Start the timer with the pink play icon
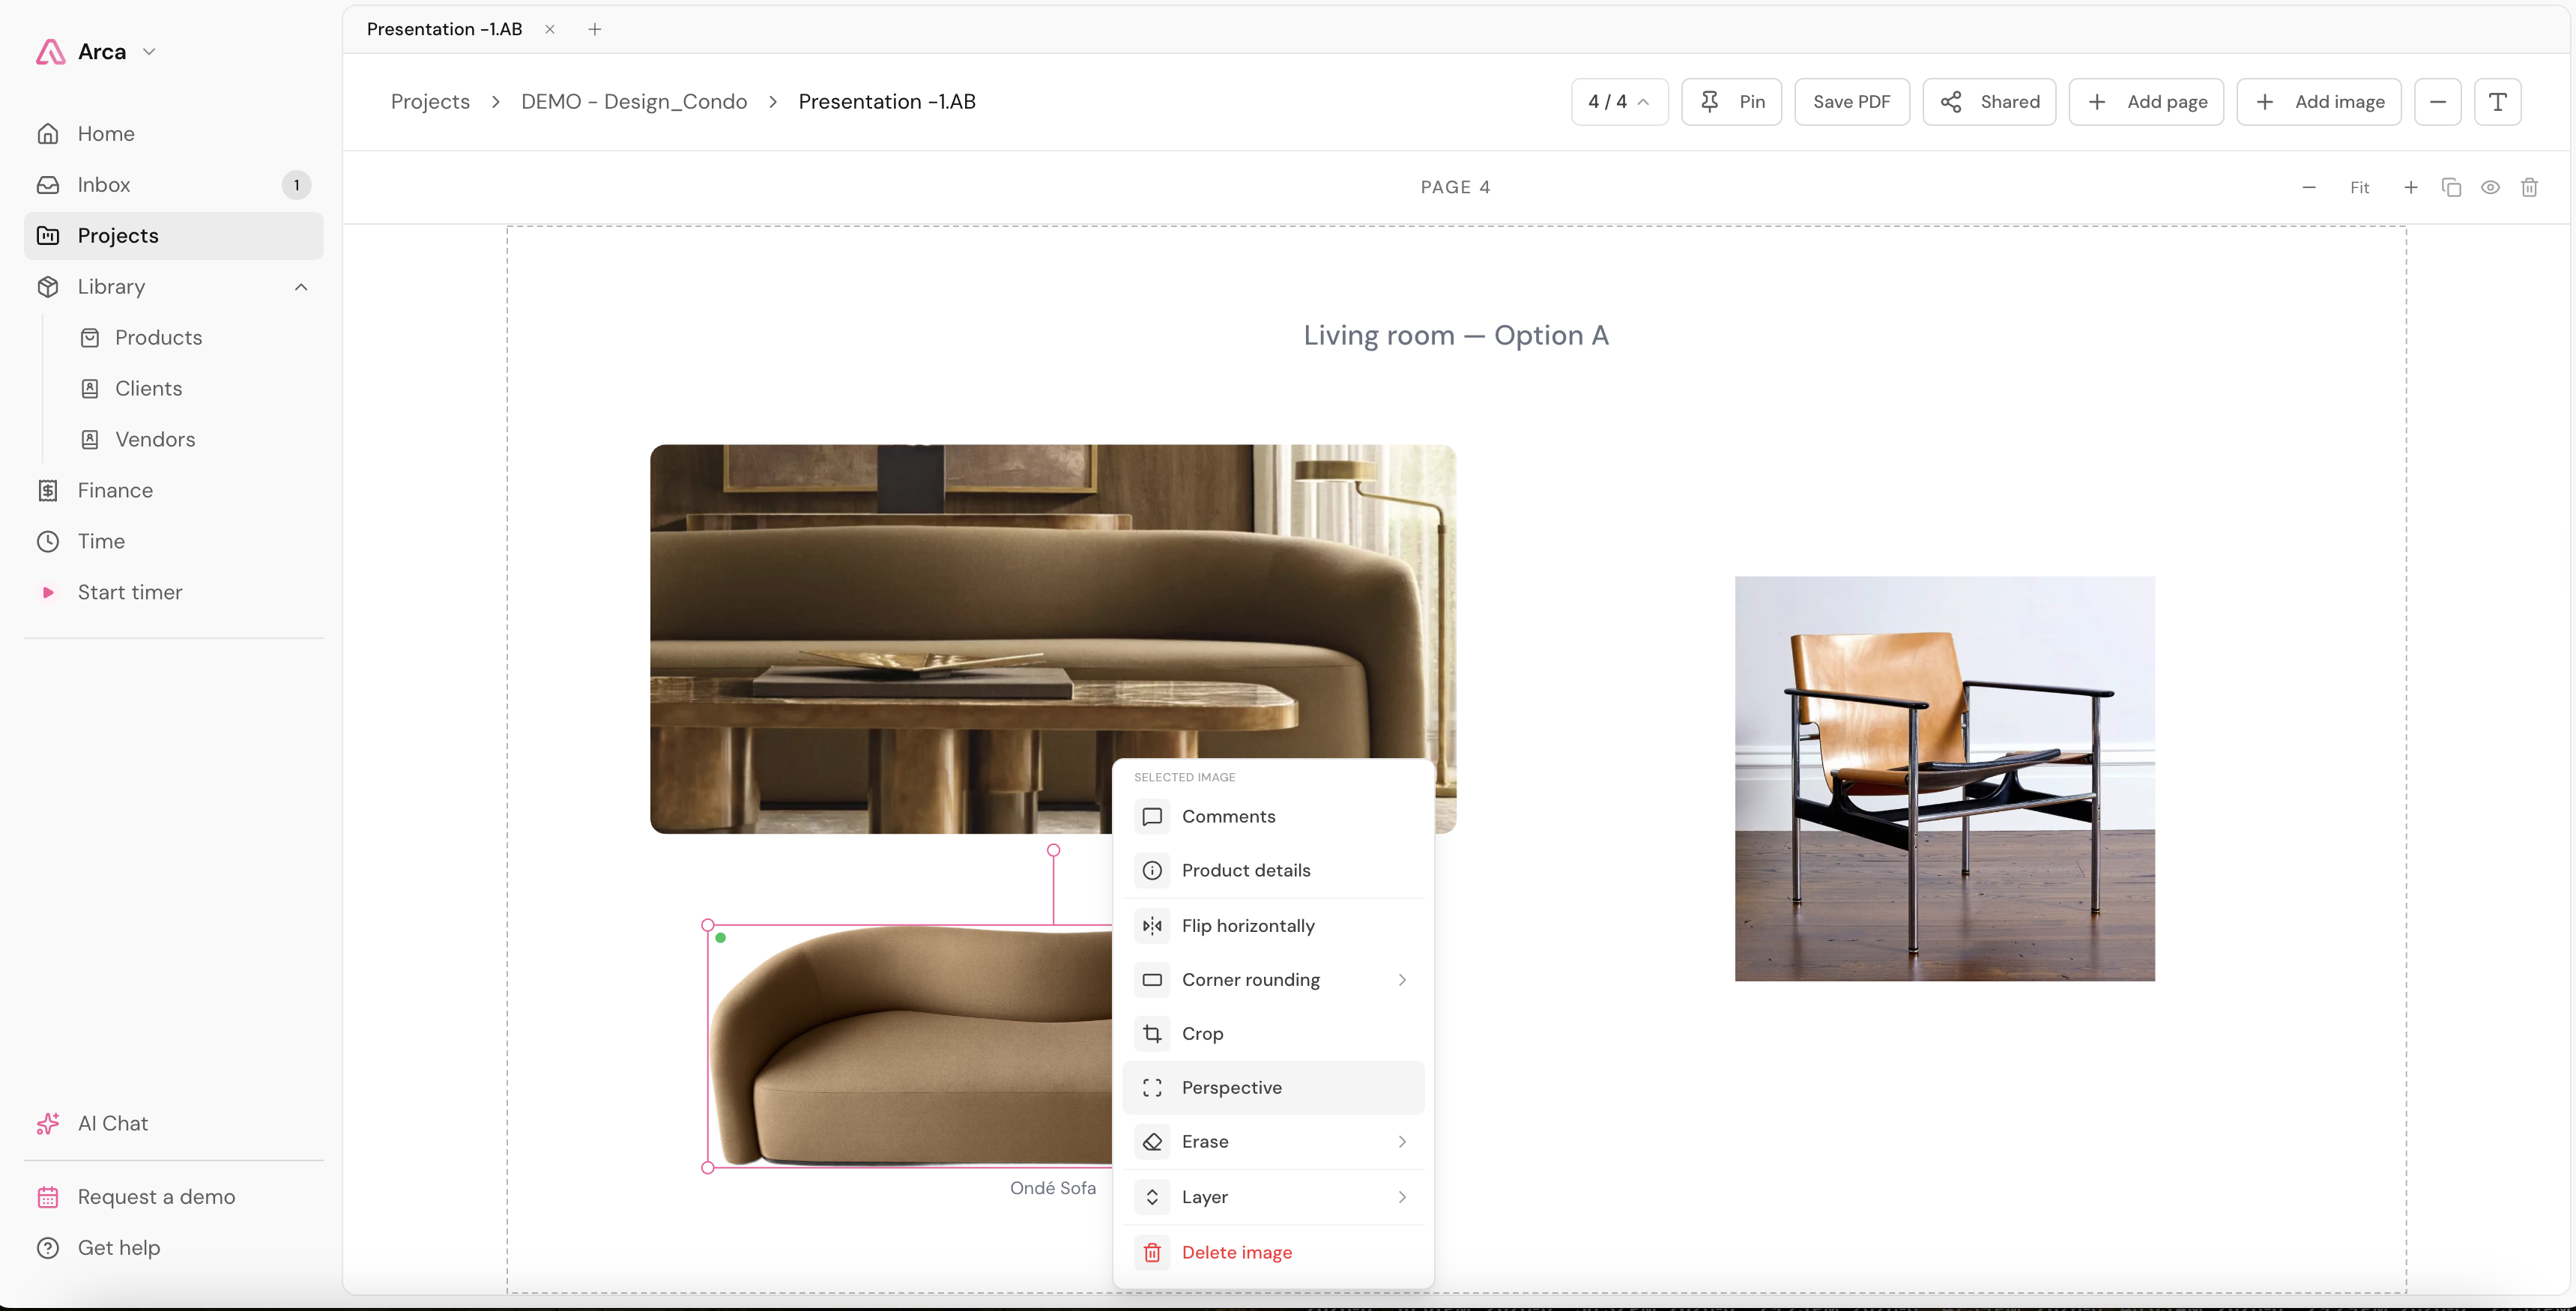The height and width of the screenshot is (1311, 2576). 47,592
